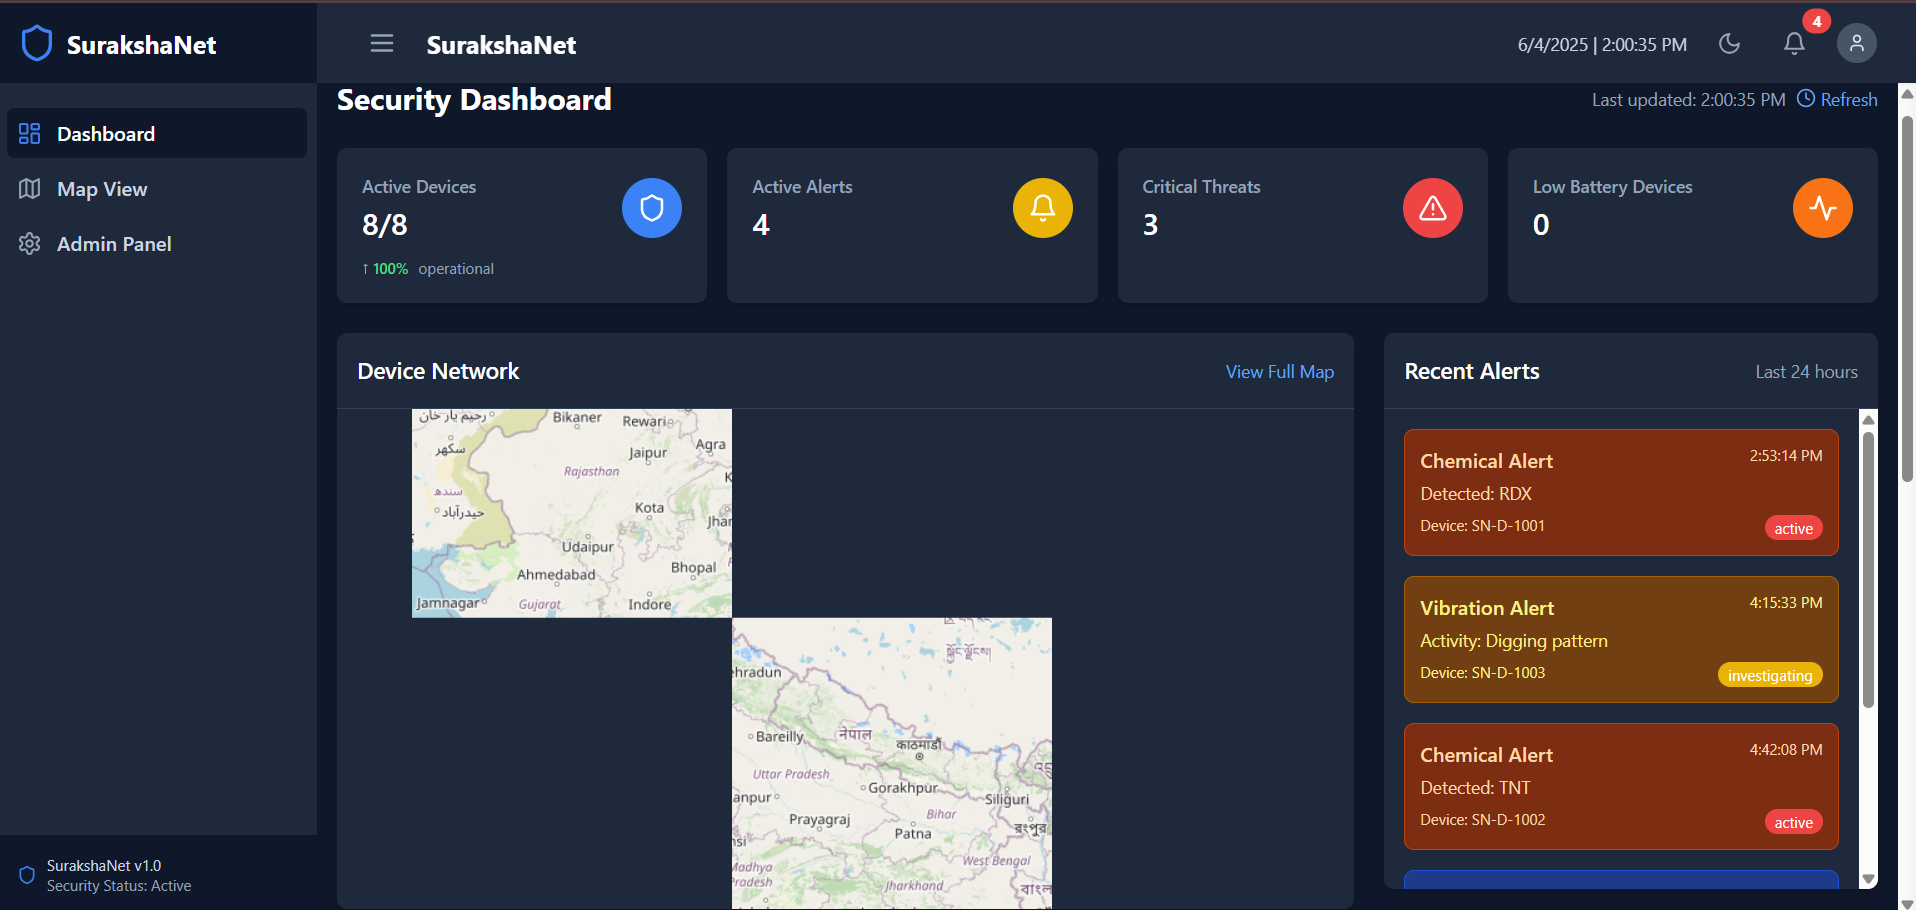Click the red warning Critical Threats icon
Viewport: 1916px width, 910px height.
[x=1432, y=208]
